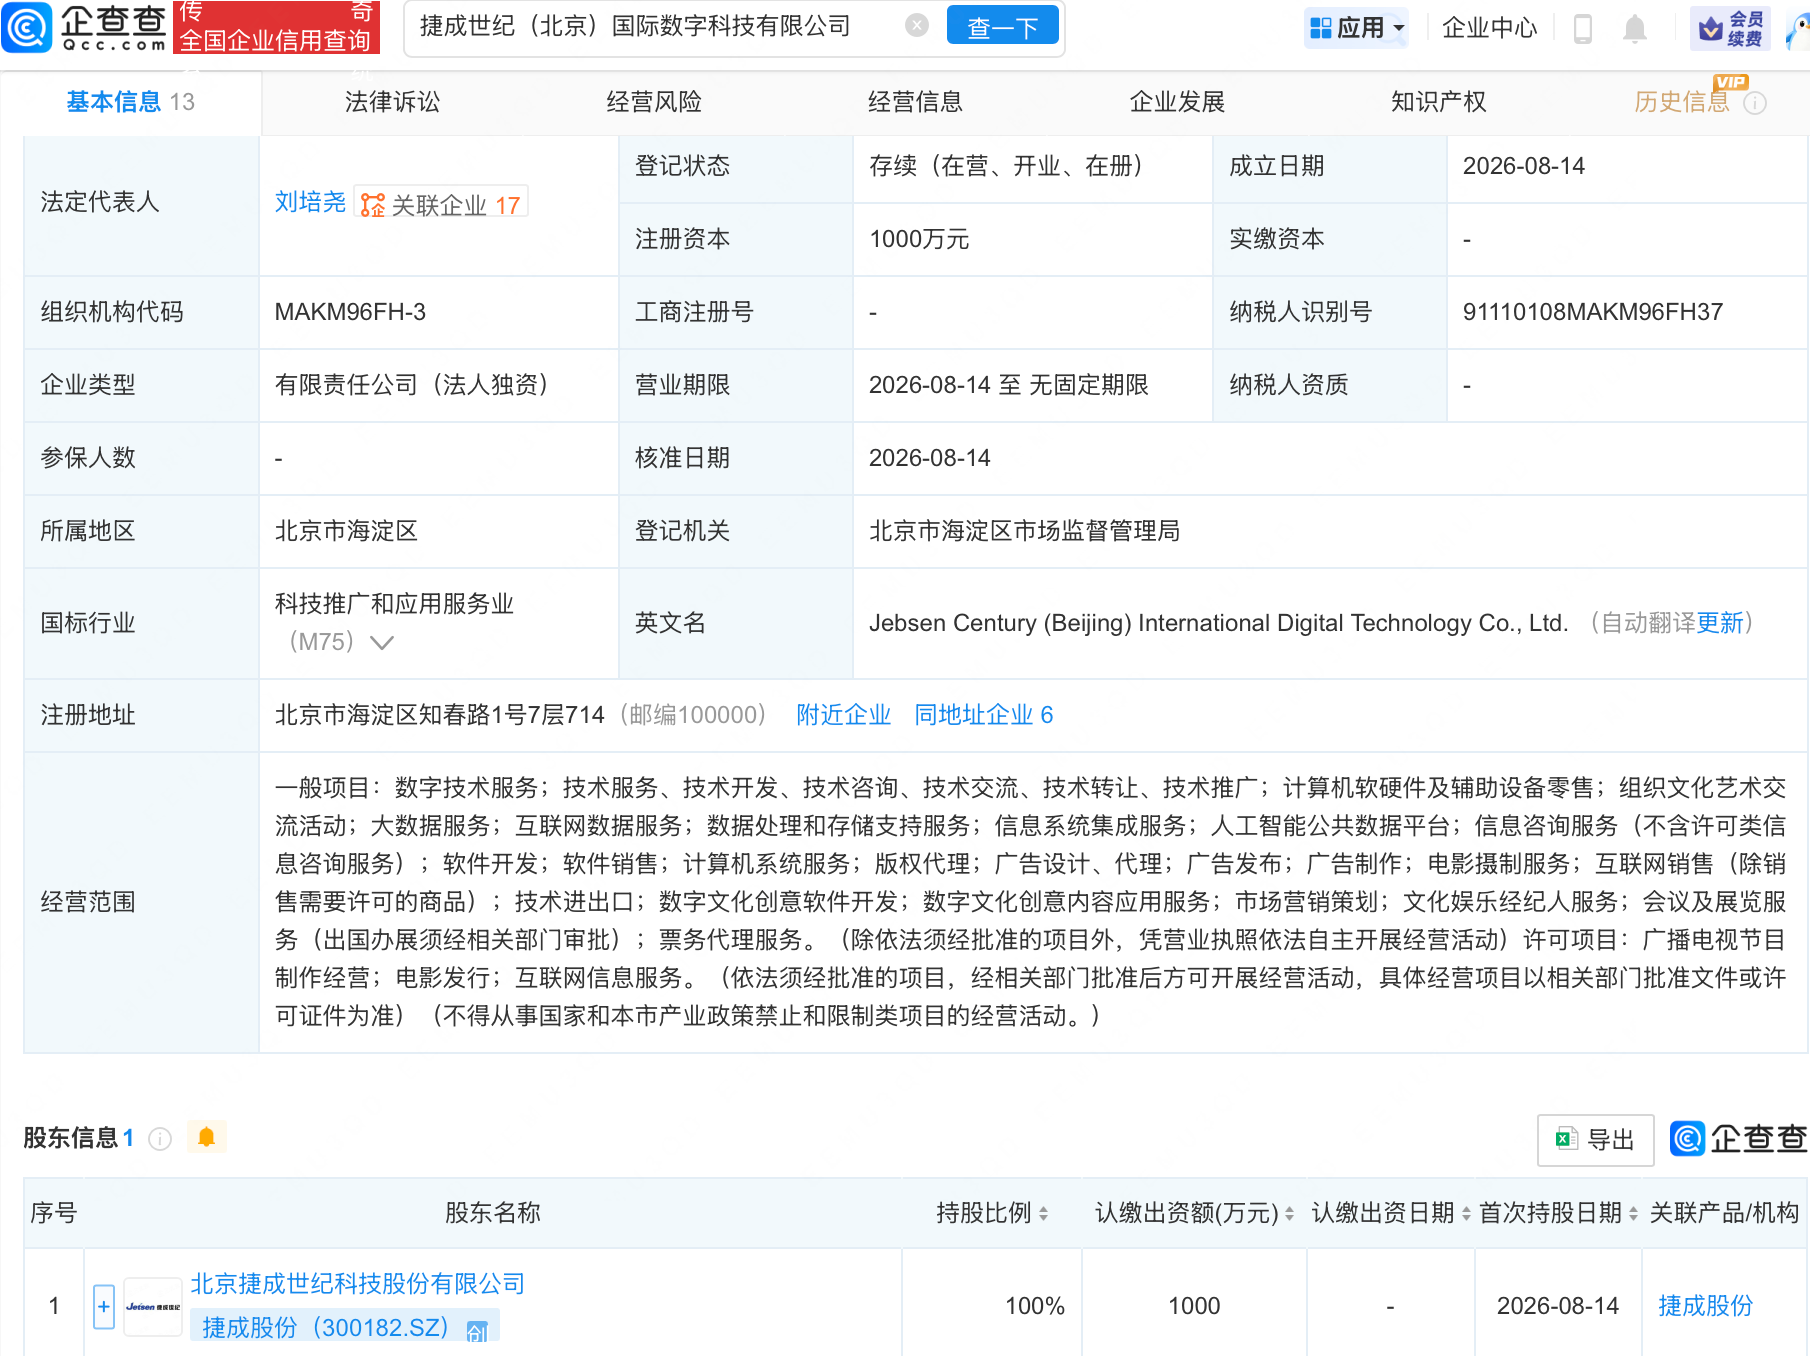1810x1356 pixels.
Task: Select organization code MAKM96FH-3
Action: point(350,312)
